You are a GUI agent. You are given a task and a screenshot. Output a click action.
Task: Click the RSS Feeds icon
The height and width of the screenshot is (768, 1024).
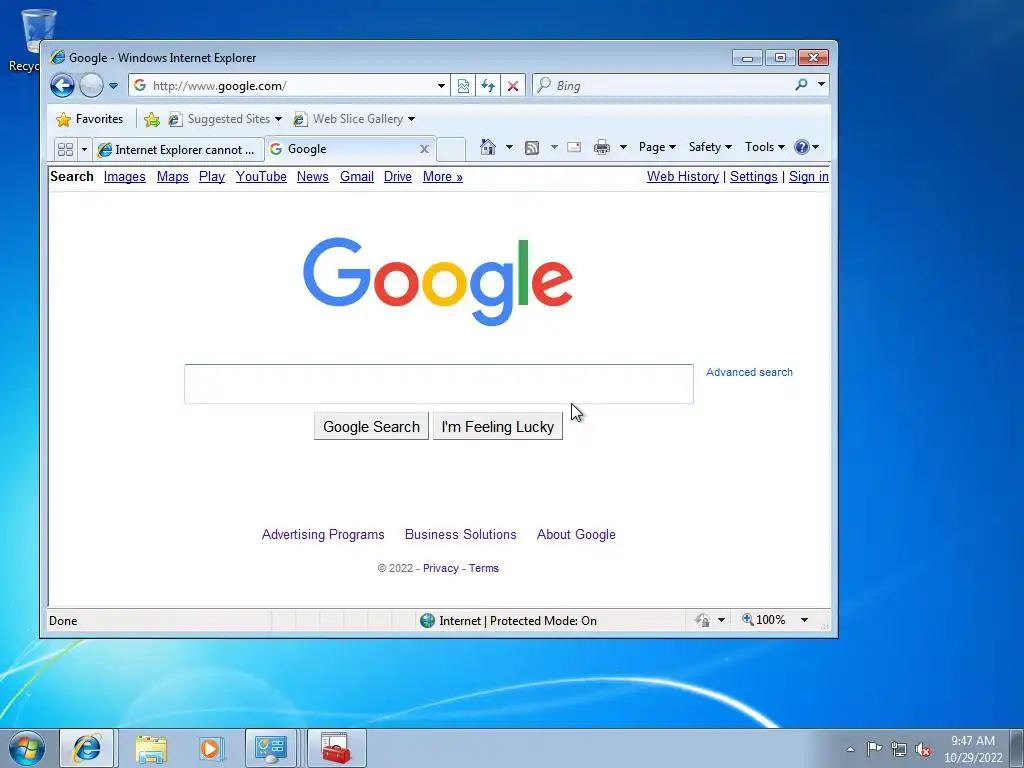[x=532, y=148]
